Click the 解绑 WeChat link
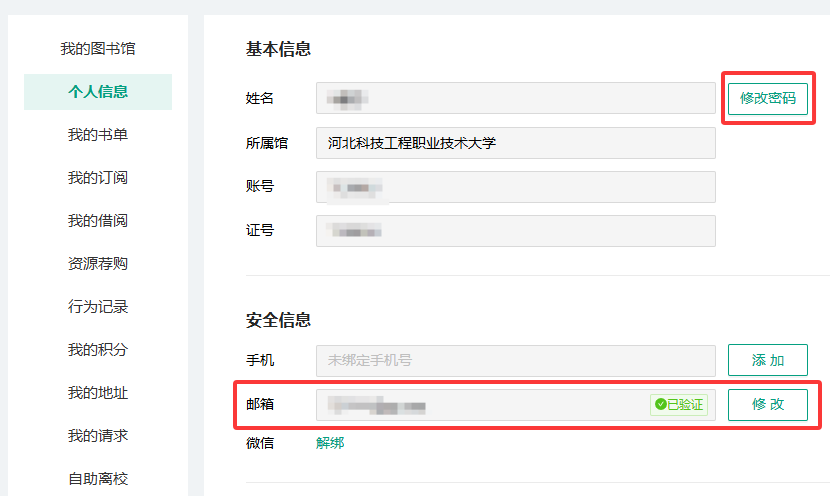 [330, 443]
